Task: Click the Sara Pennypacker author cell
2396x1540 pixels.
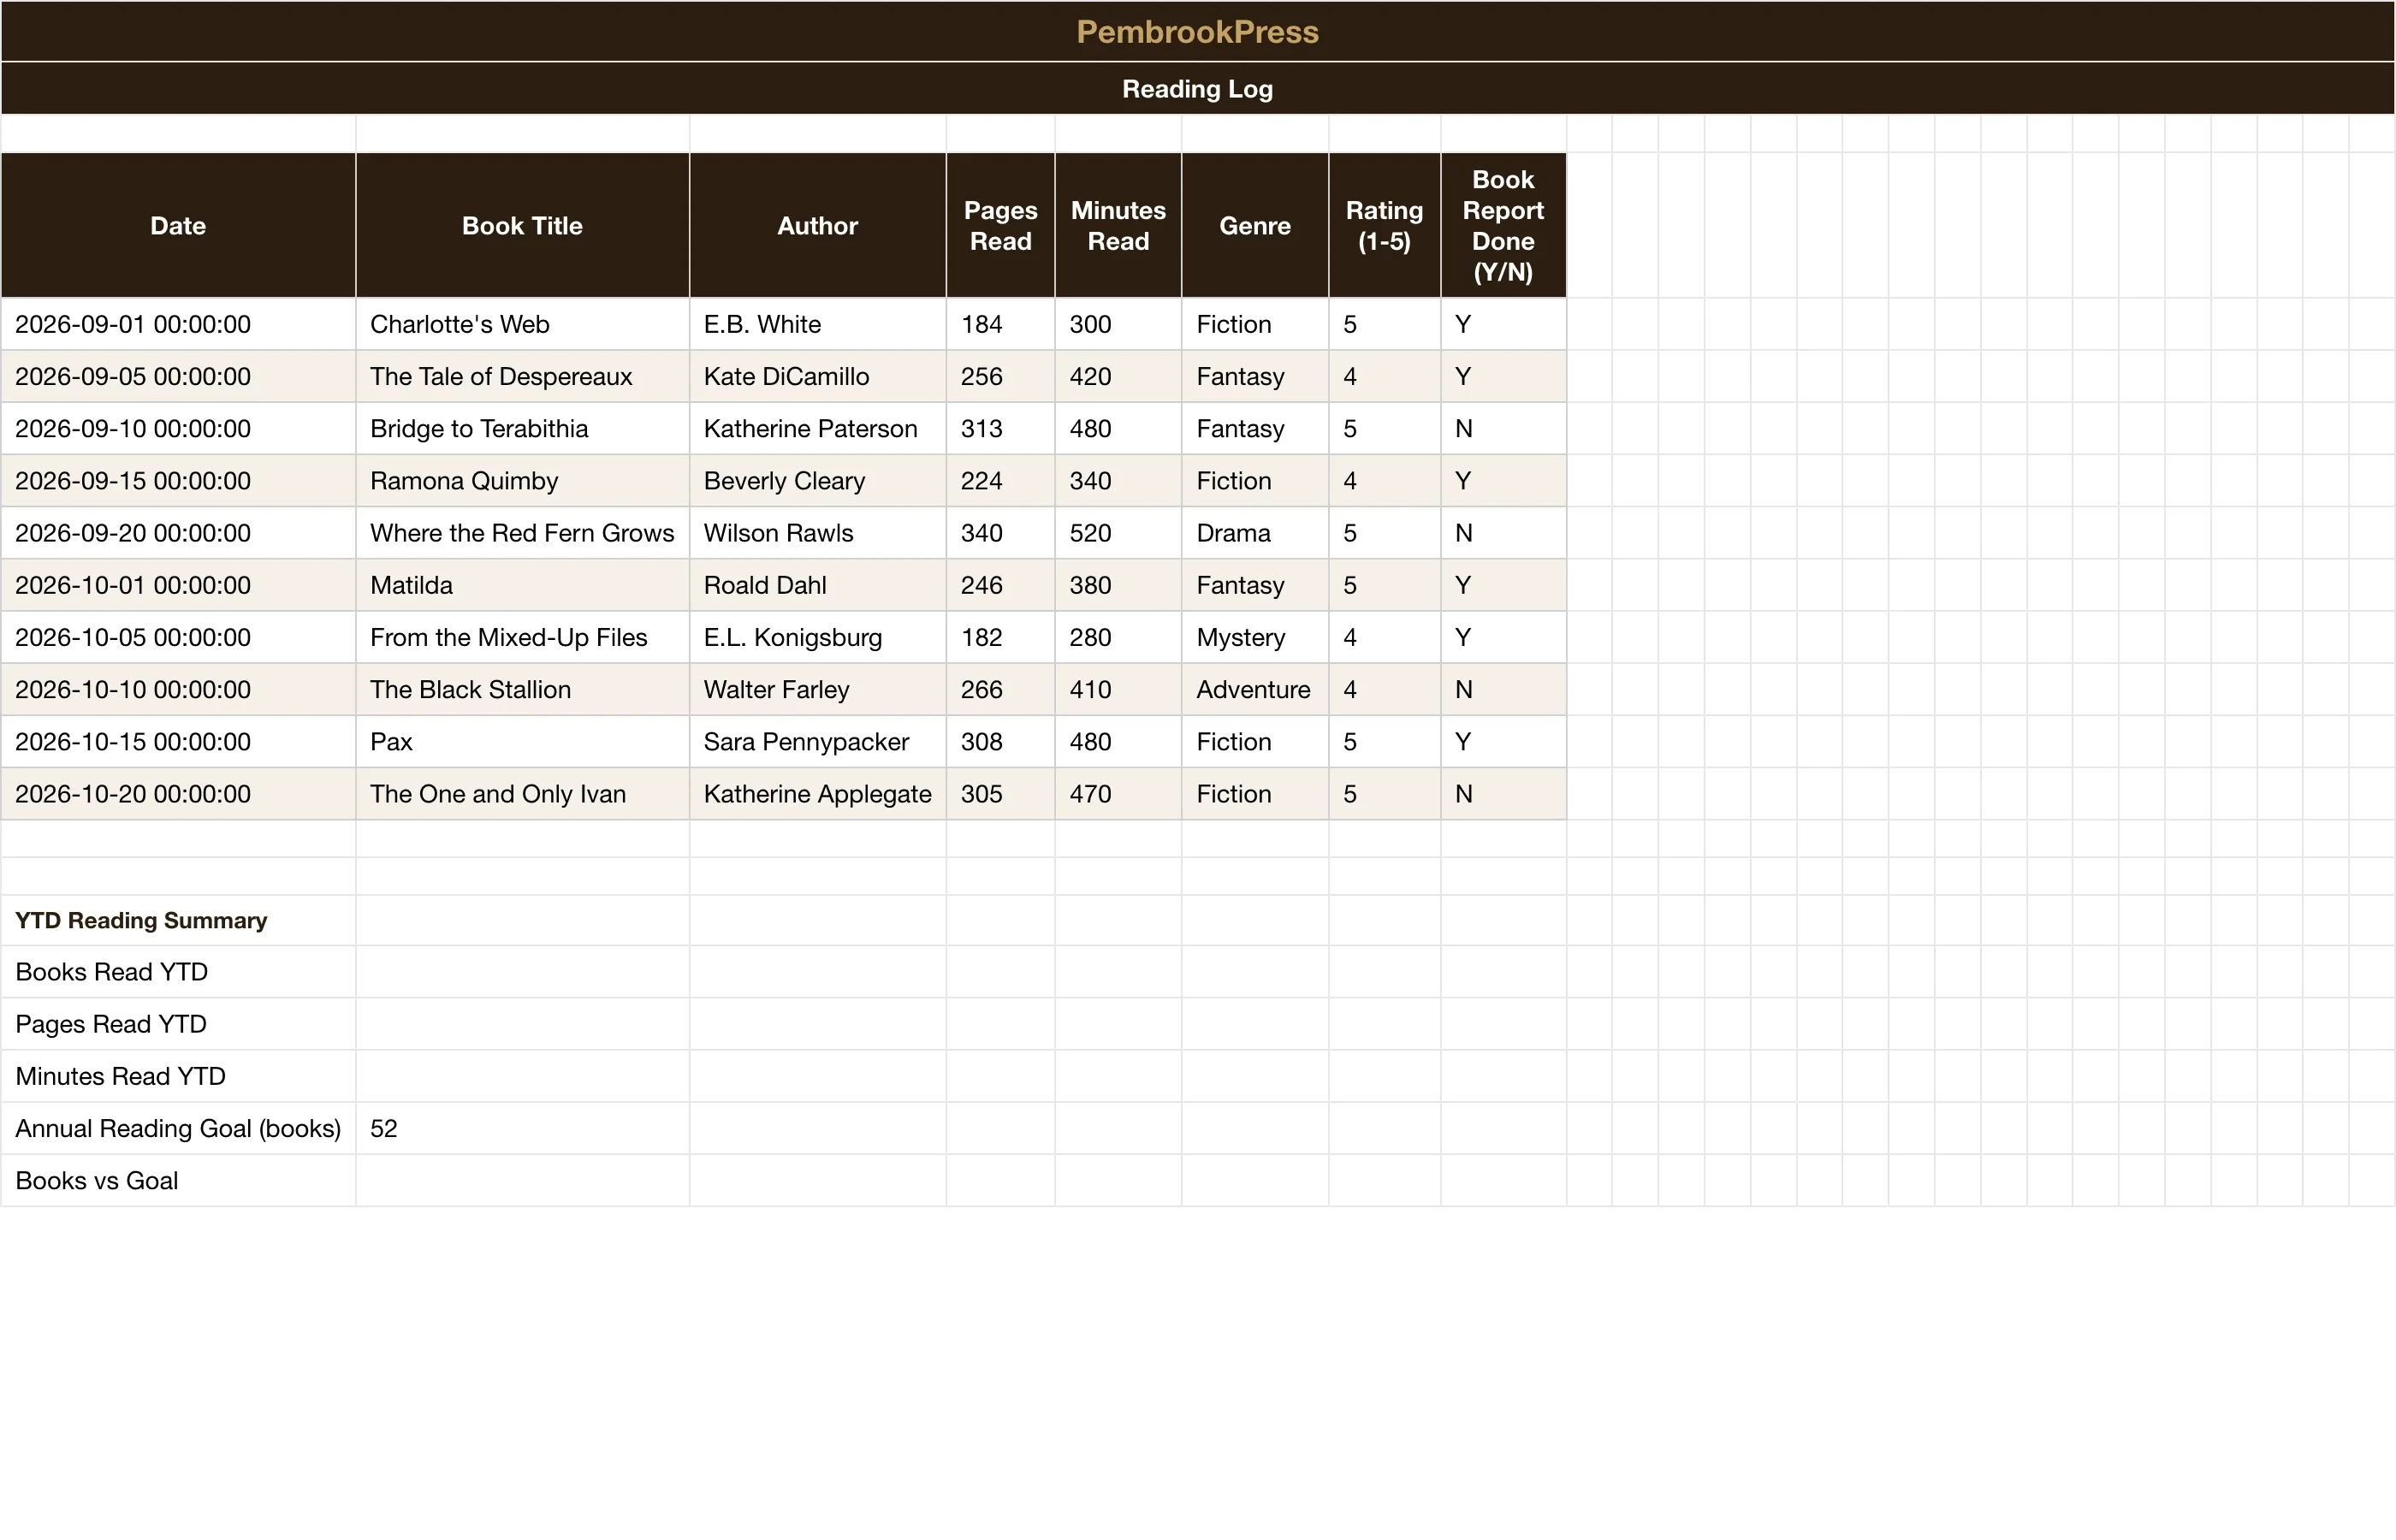Action: 818,742
